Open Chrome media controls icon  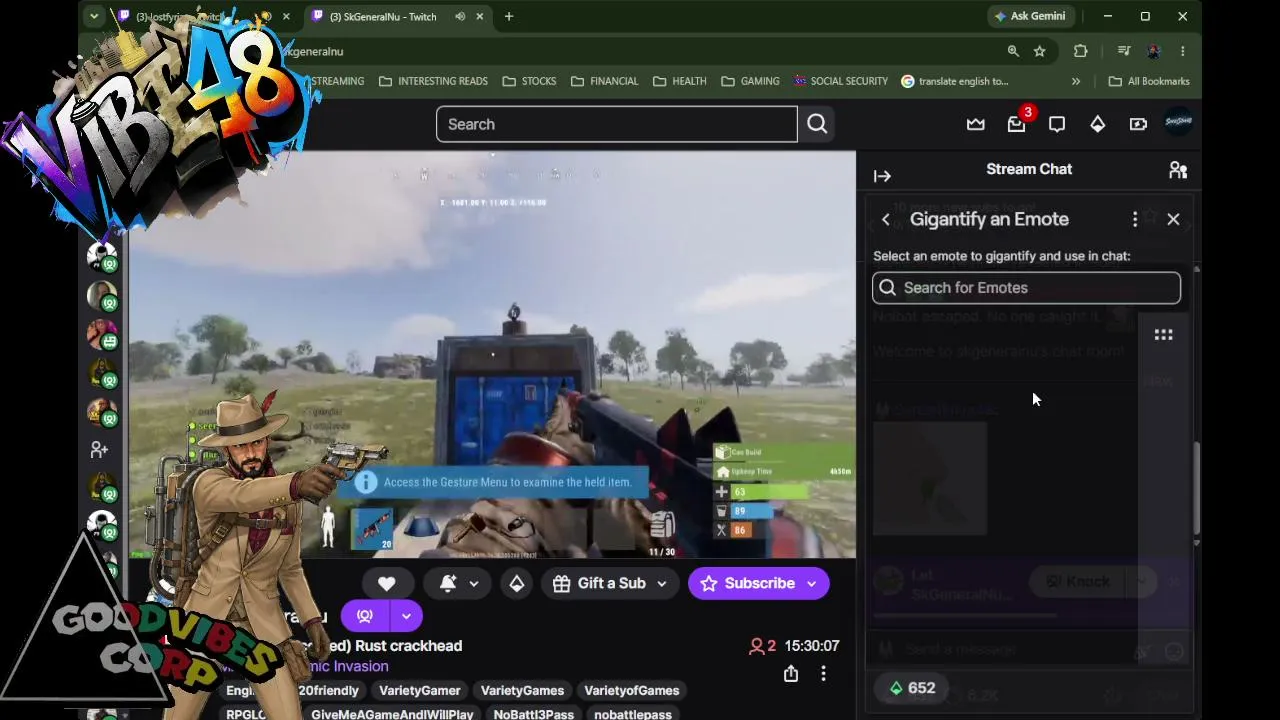coord(1124,51)
